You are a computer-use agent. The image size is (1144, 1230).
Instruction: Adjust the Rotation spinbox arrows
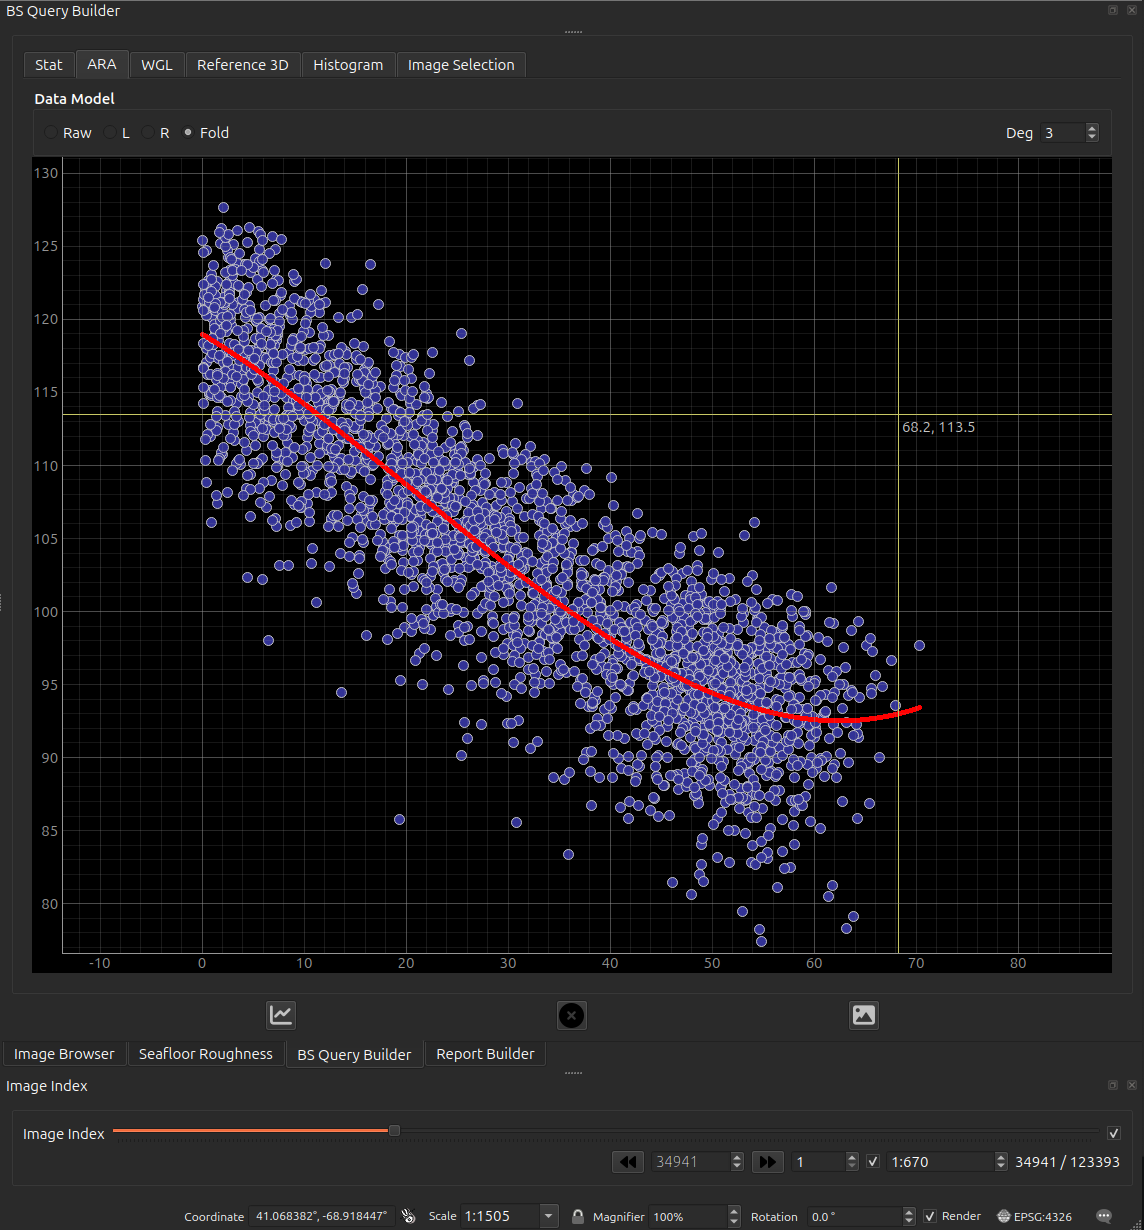909,1216
